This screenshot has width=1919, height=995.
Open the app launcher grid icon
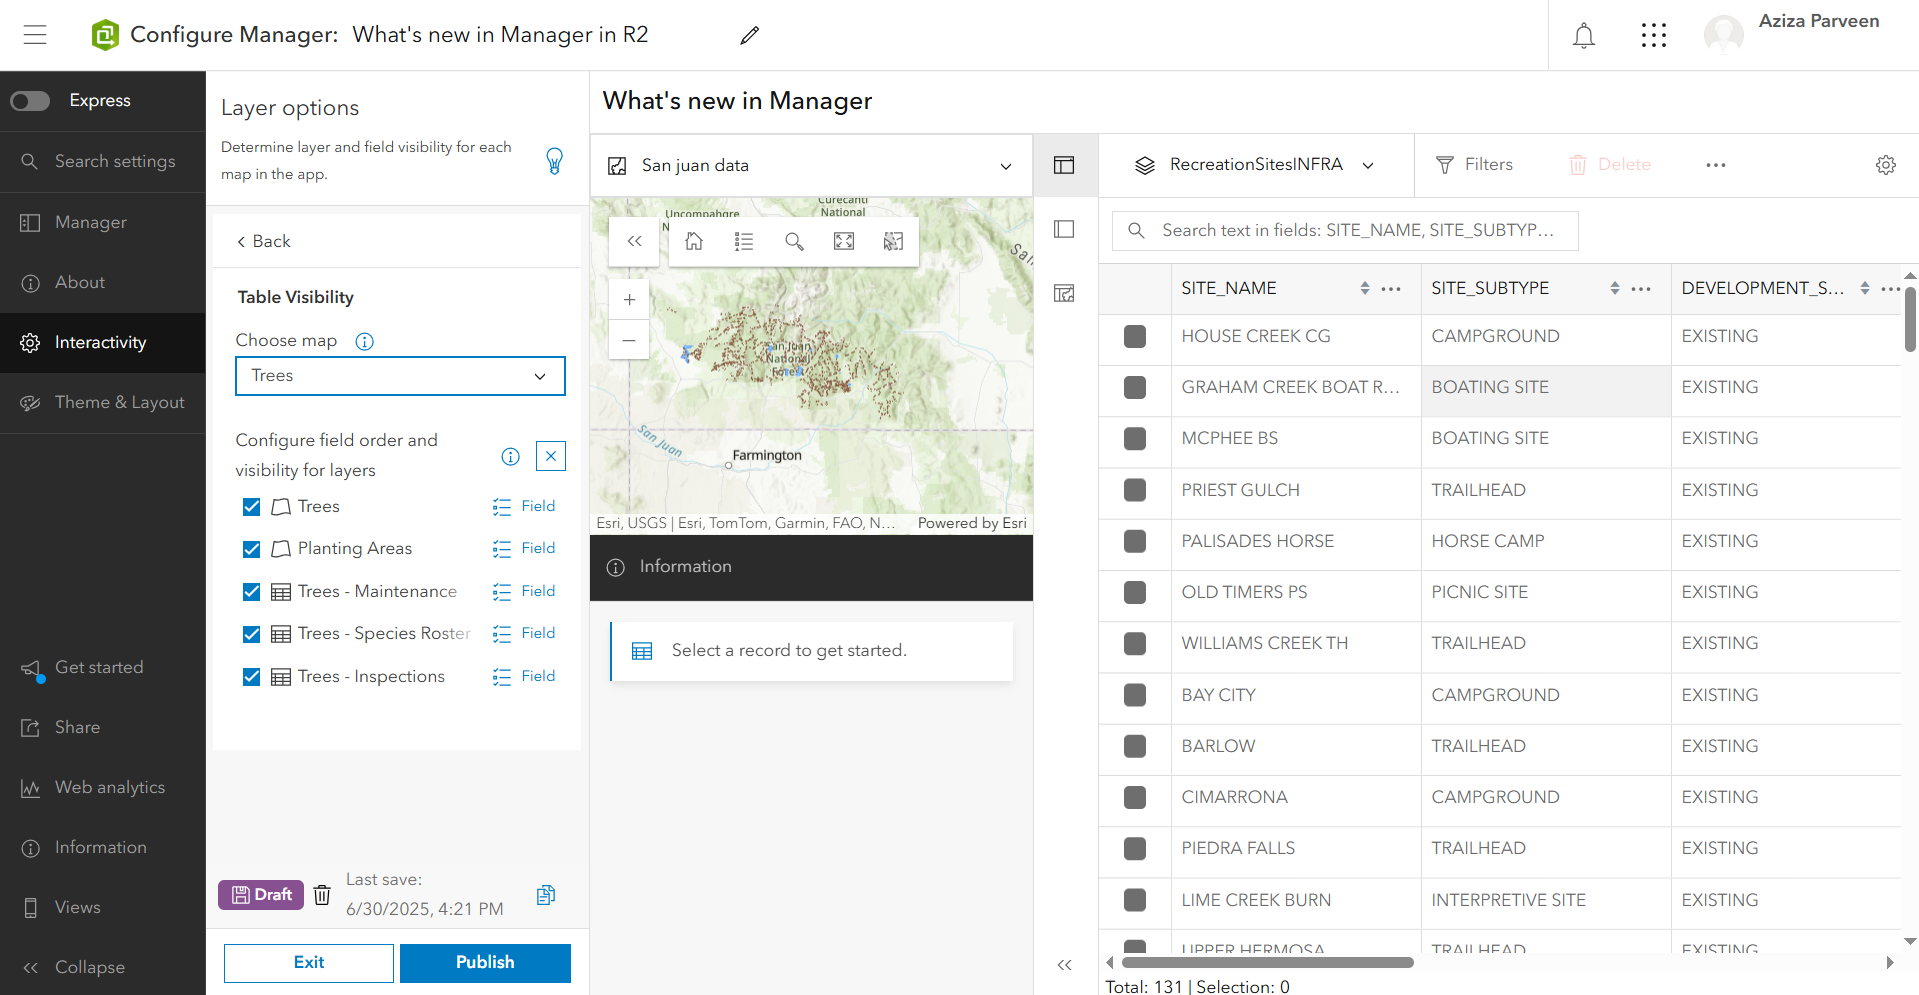point(1654,35)
